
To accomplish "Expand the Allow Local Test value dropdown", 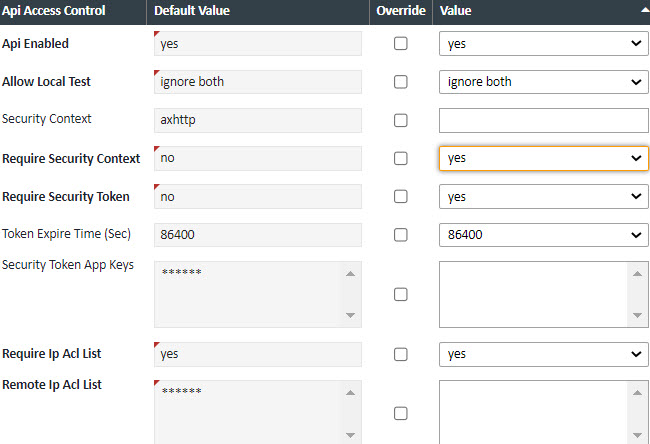I will (x=543, y=82).
